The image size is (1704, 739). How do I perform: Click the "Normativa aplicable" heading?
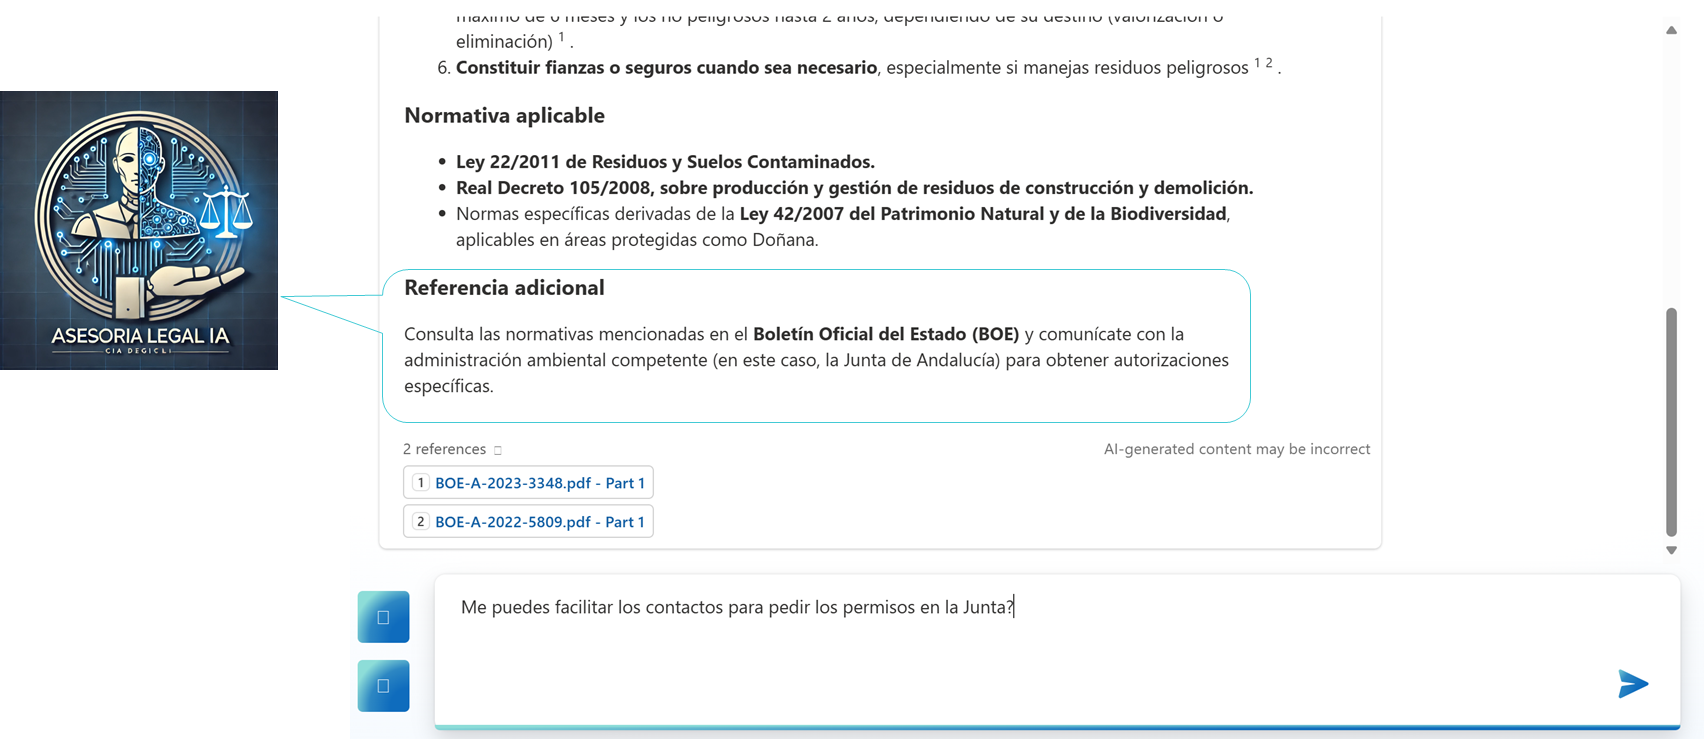(x=504, y=116)
